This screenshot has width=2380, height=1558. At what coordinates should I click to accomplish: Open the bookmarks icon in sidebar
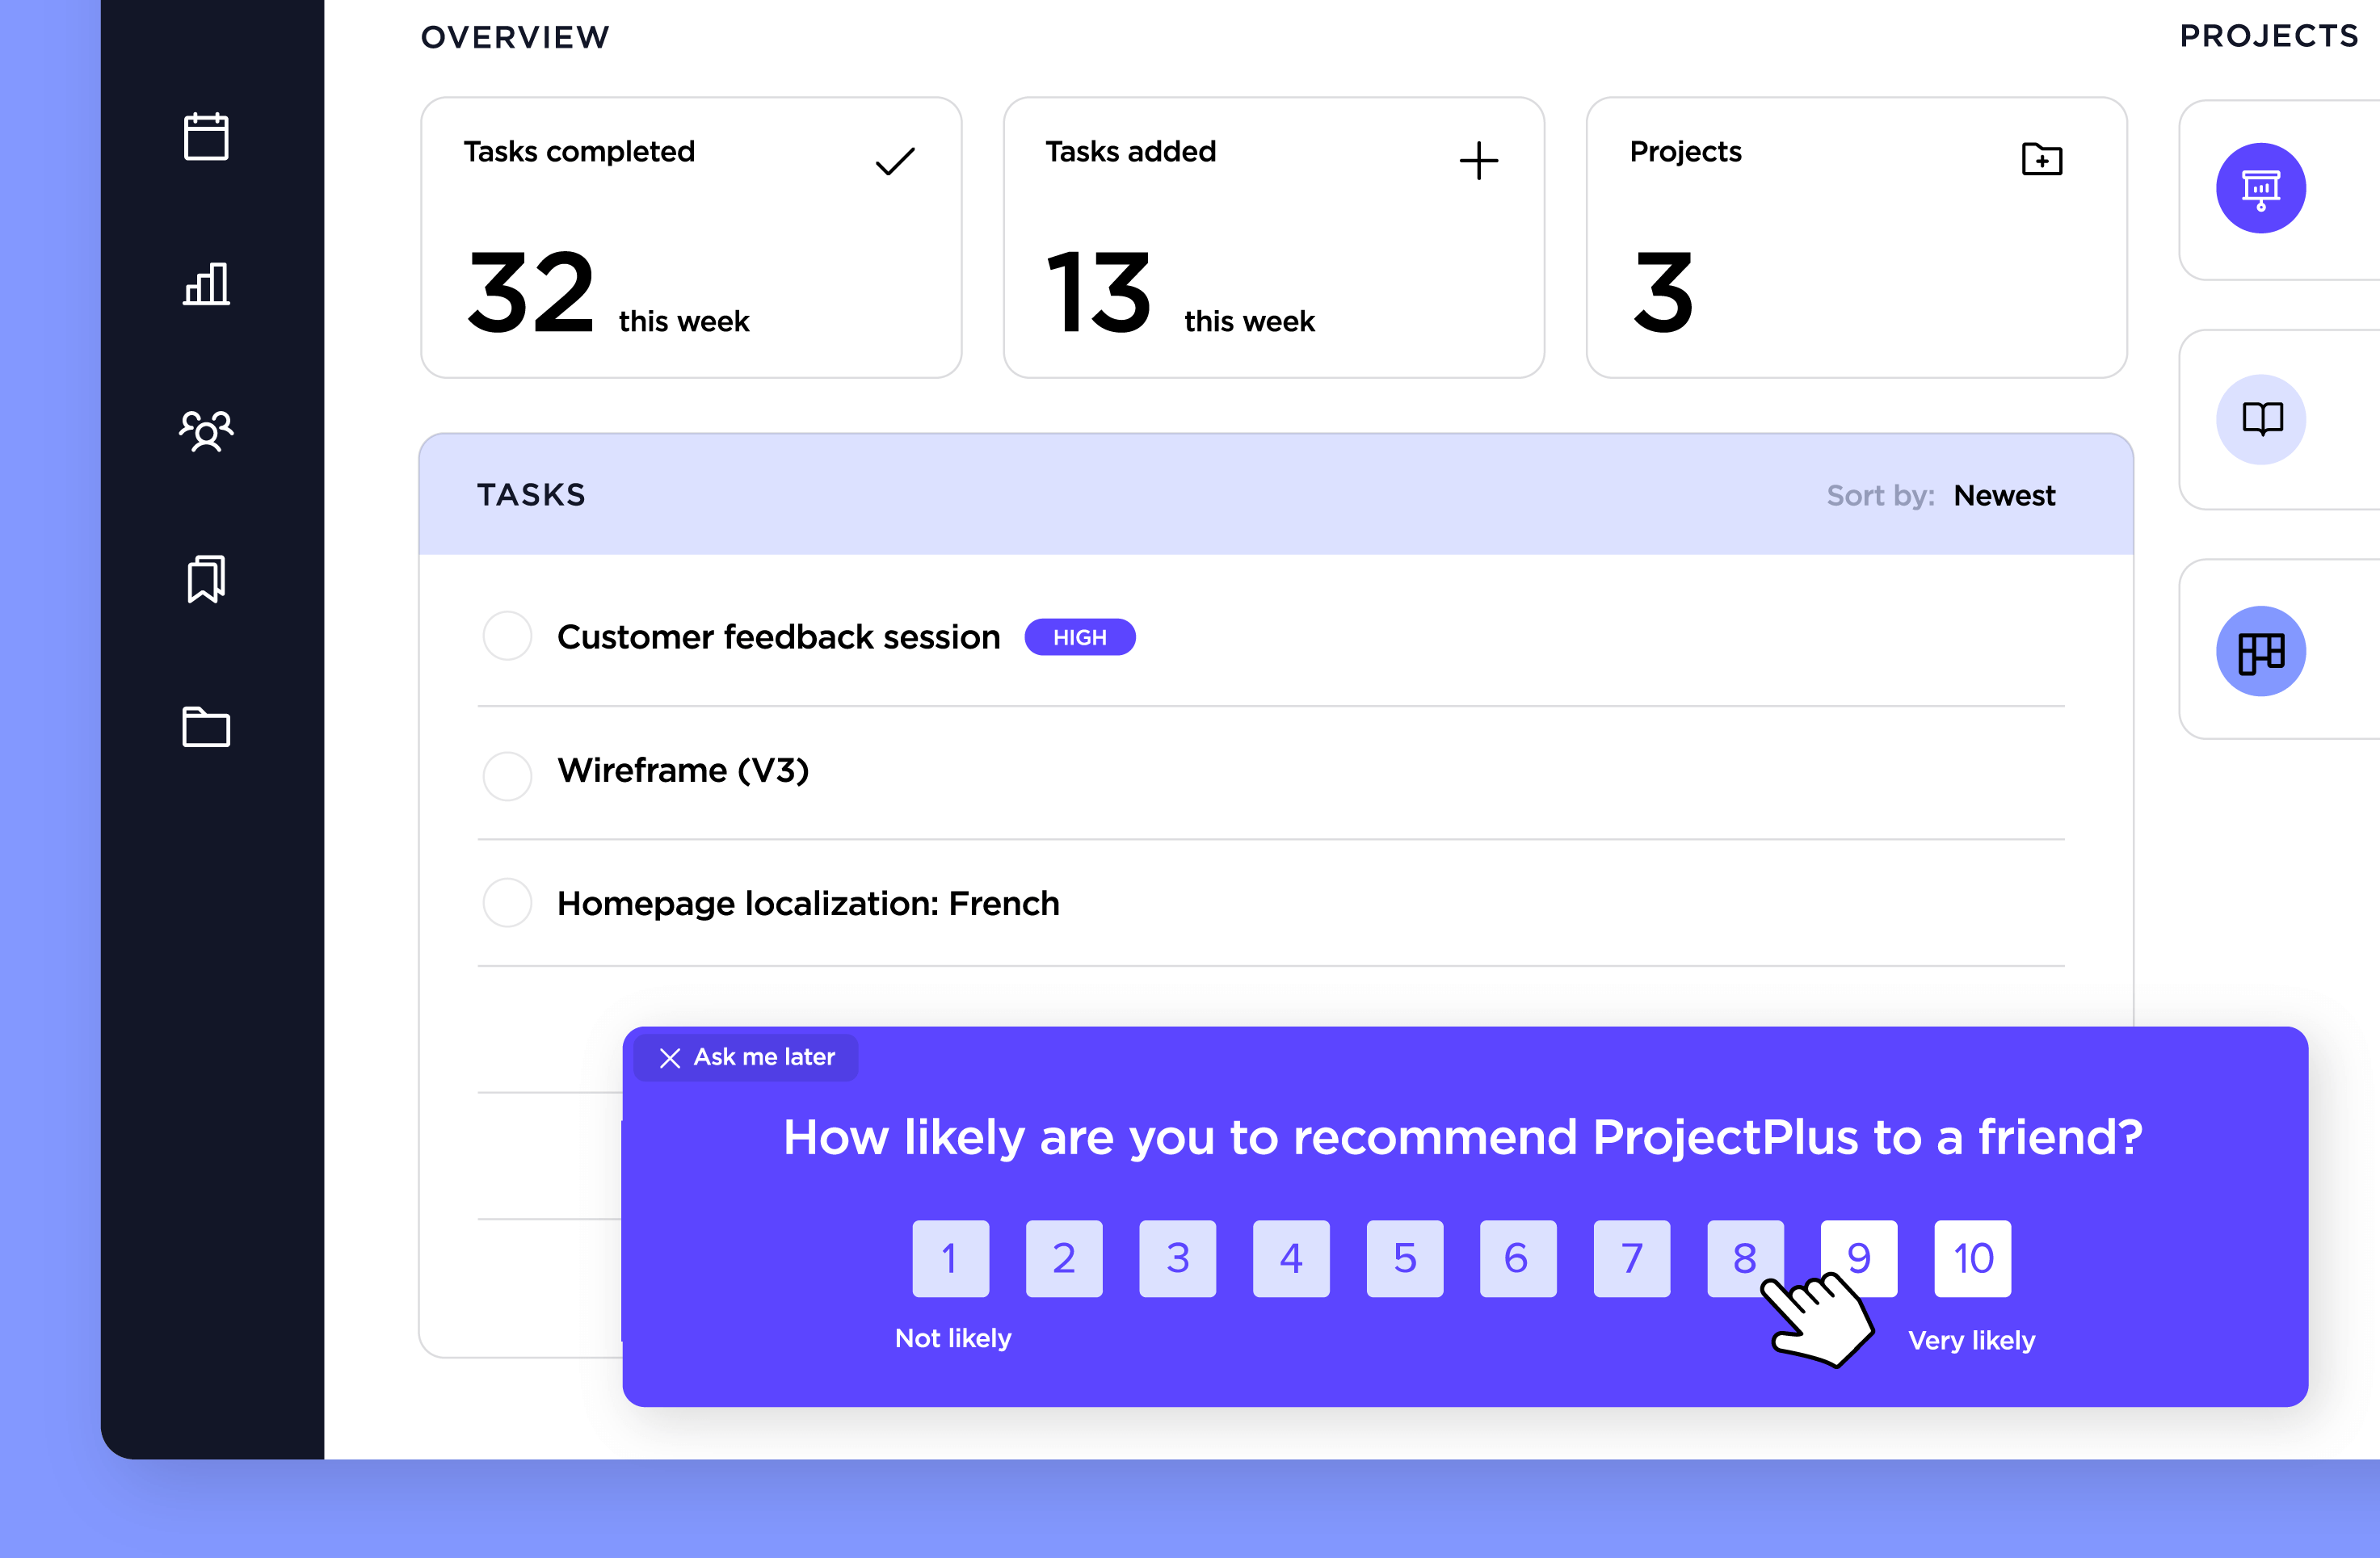(206, 579)
